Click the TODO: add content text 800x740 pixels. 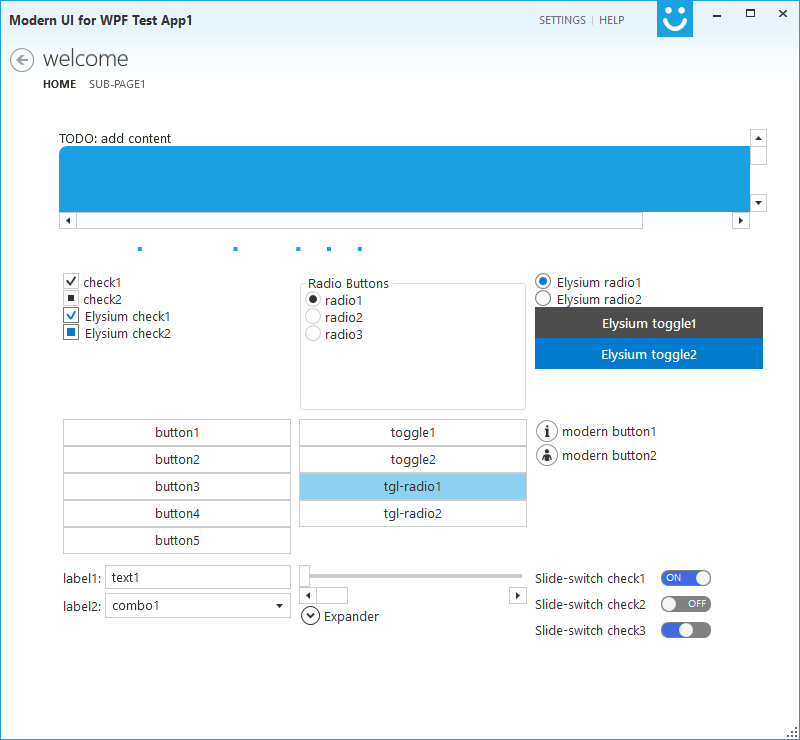tap(115, 138)
